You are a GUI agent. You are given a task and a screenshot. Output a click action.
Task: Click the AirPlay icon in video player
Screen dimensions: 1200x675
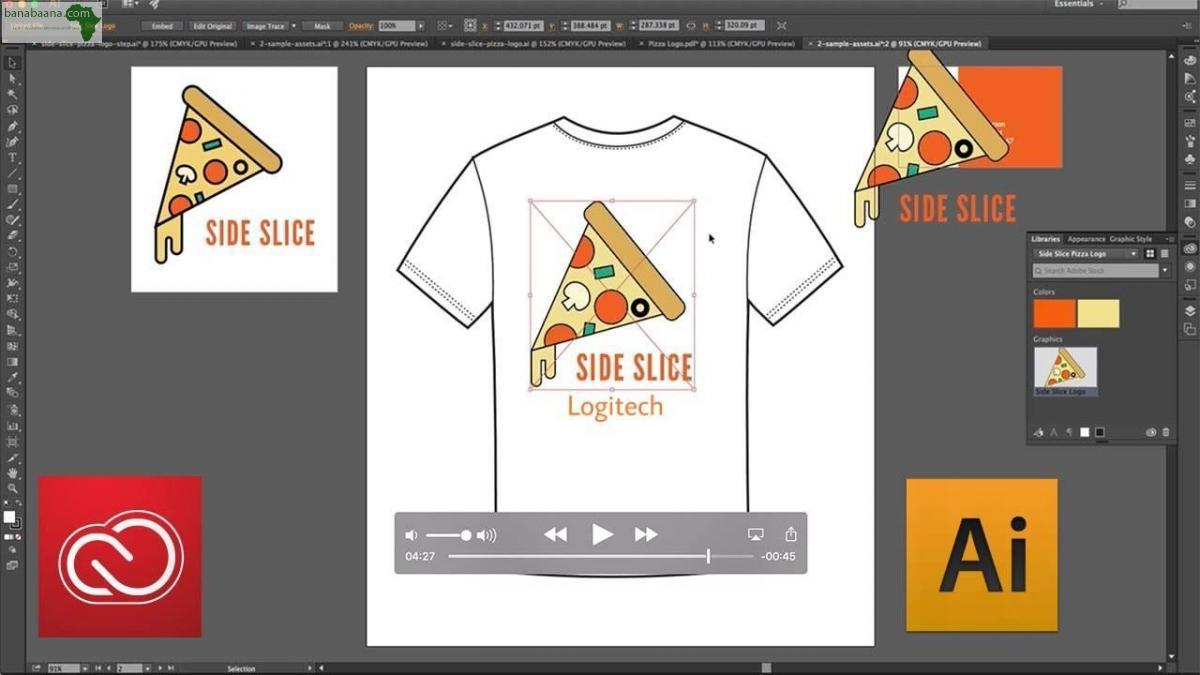point(756,535)
